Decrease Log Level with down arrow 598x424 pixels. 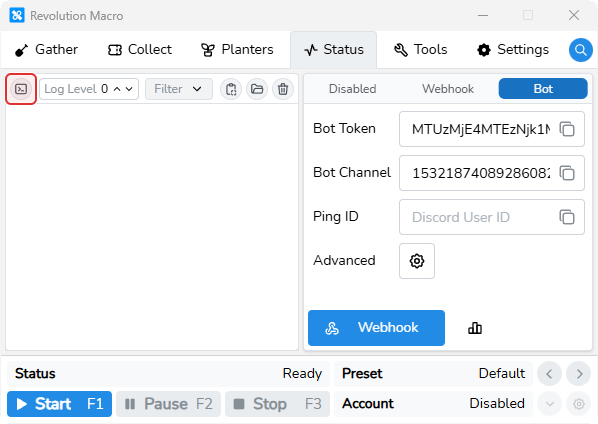129,89
